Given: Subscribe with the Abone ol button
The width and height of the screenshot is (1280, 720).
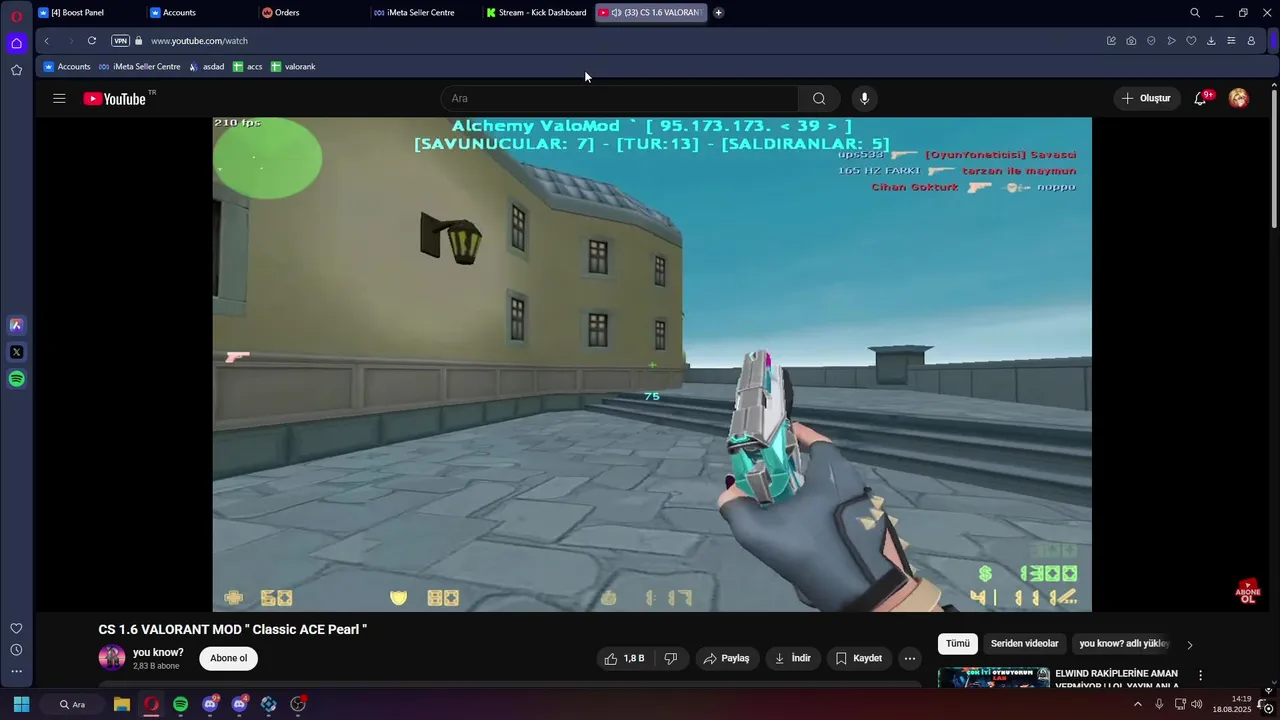Looking at the screenshot, I should (228, 658).
